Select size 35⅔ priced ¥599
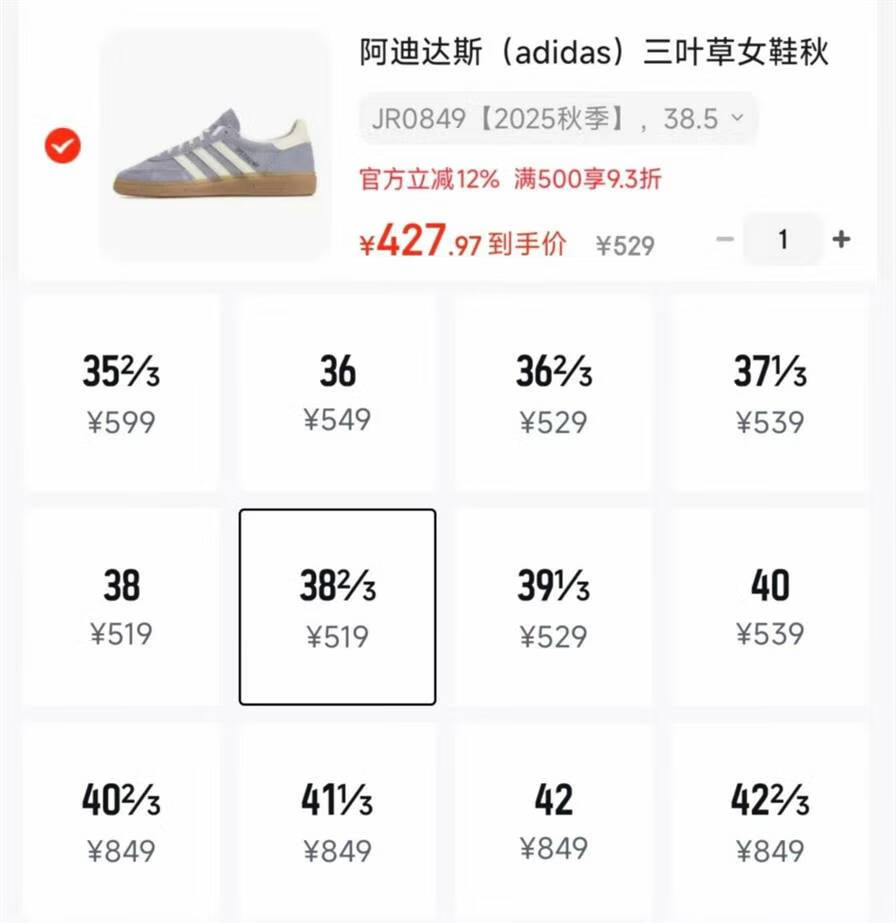 pyautogui.click(x=121, y=393)
